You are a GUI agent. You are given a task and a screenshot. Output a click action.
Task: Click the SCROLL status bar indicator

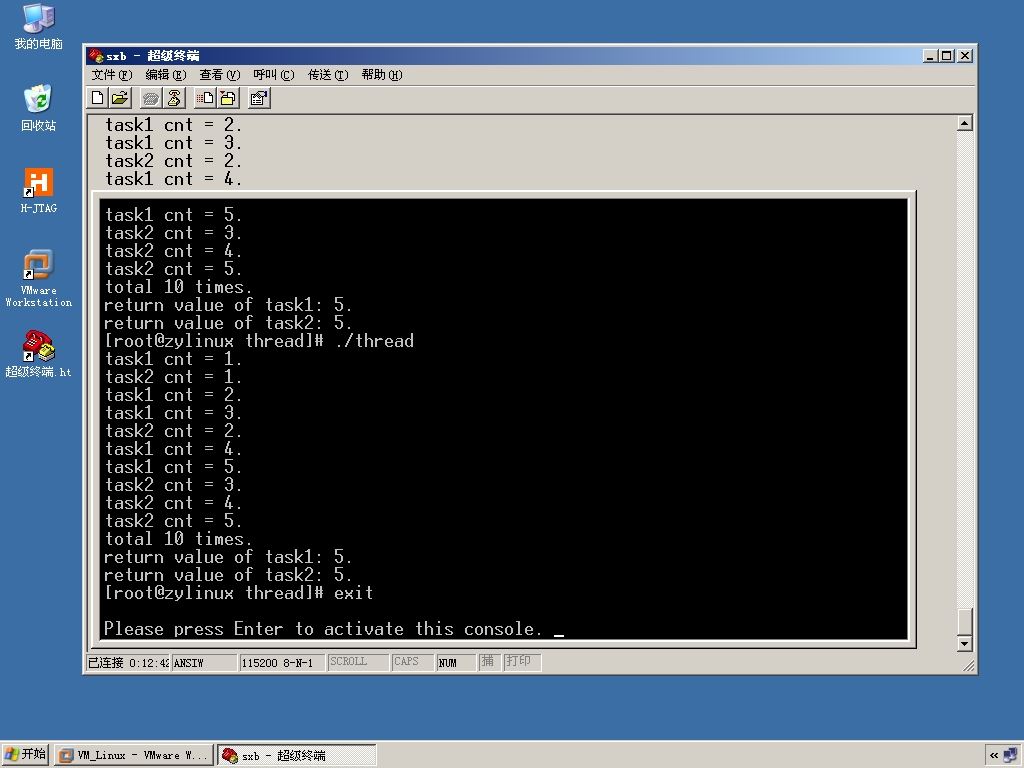[x=357, y=662]
